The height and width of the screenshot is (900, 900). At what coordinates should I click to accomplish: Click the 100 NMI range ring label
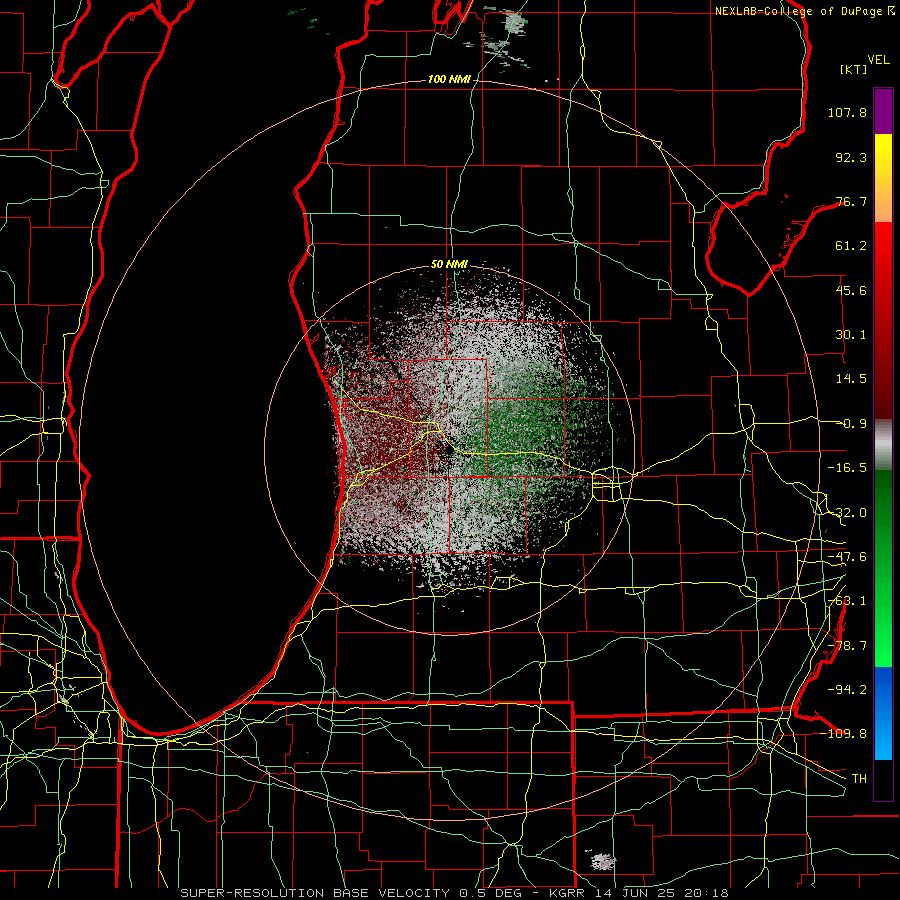point(449,79)
